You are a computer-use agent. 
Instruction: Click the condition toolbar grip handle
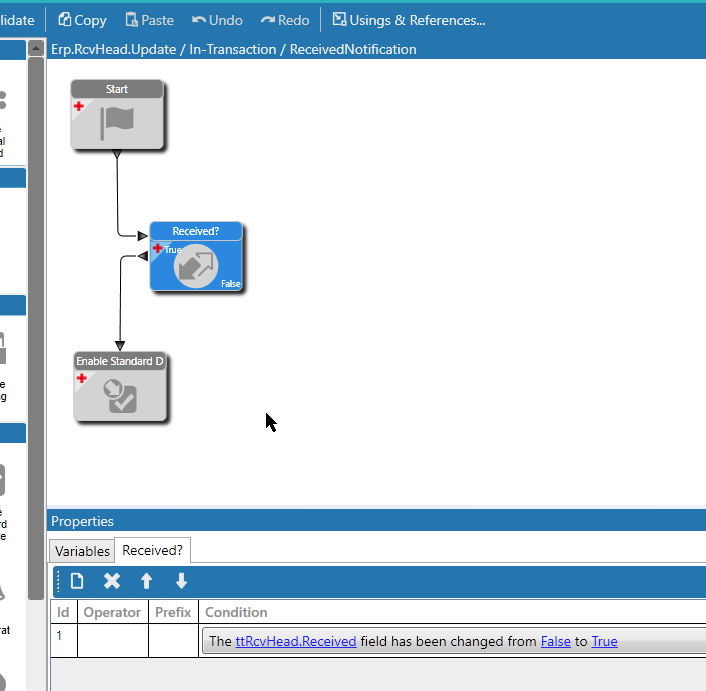(58, 581)
